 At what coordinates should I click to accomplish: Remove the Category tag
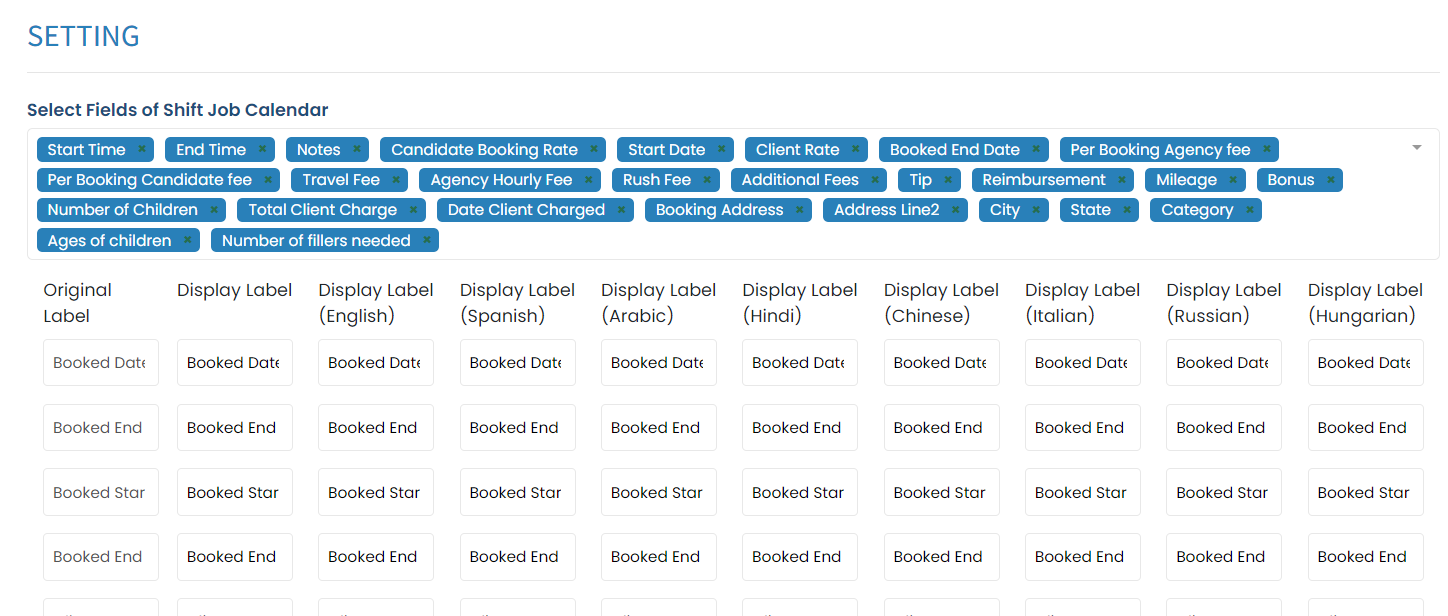pos(1250,210)
